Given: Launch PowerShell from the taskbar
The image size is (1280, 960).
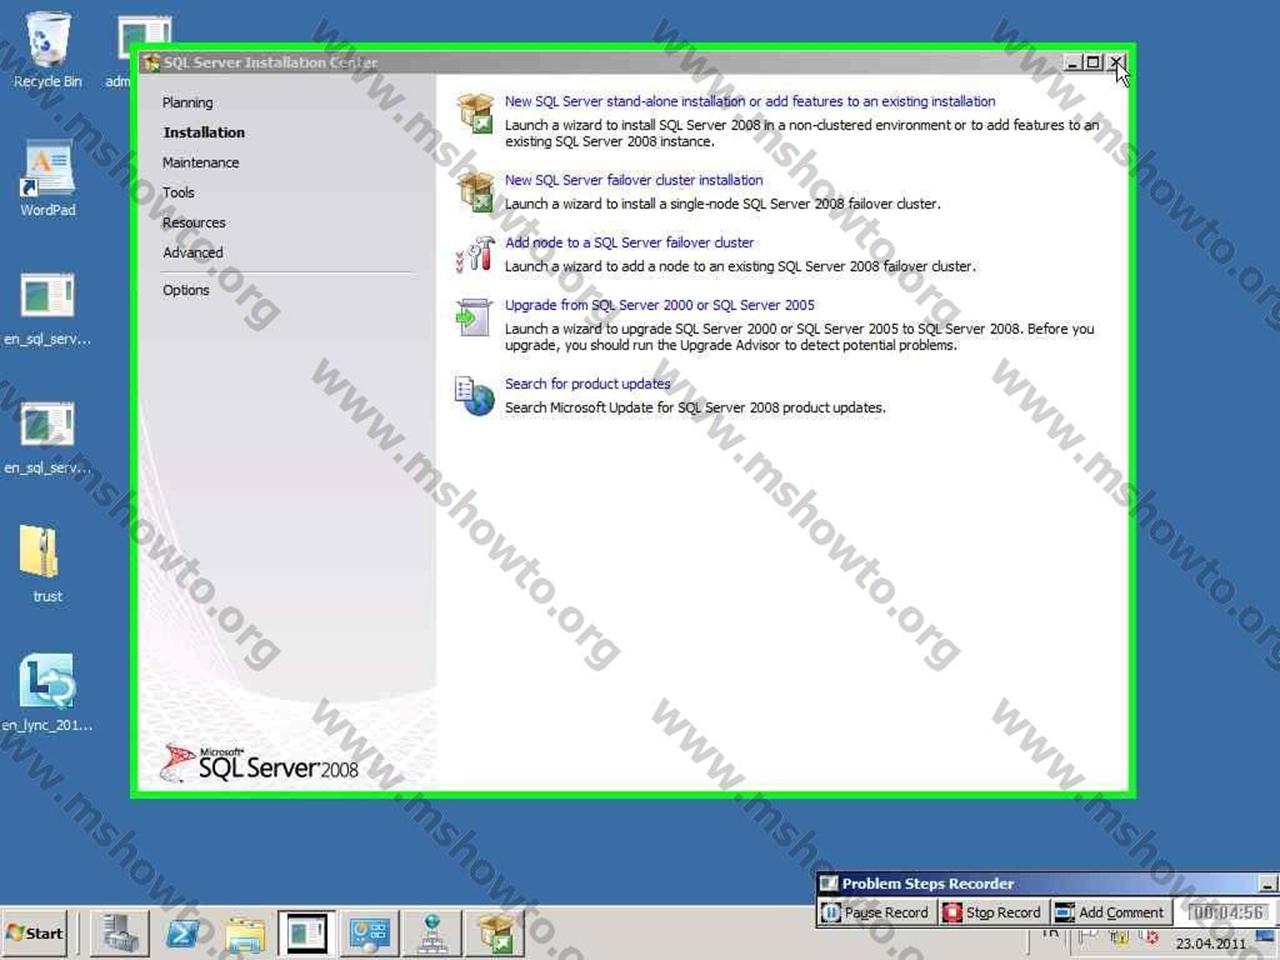Looking at the screenshot, I should 183,933.
